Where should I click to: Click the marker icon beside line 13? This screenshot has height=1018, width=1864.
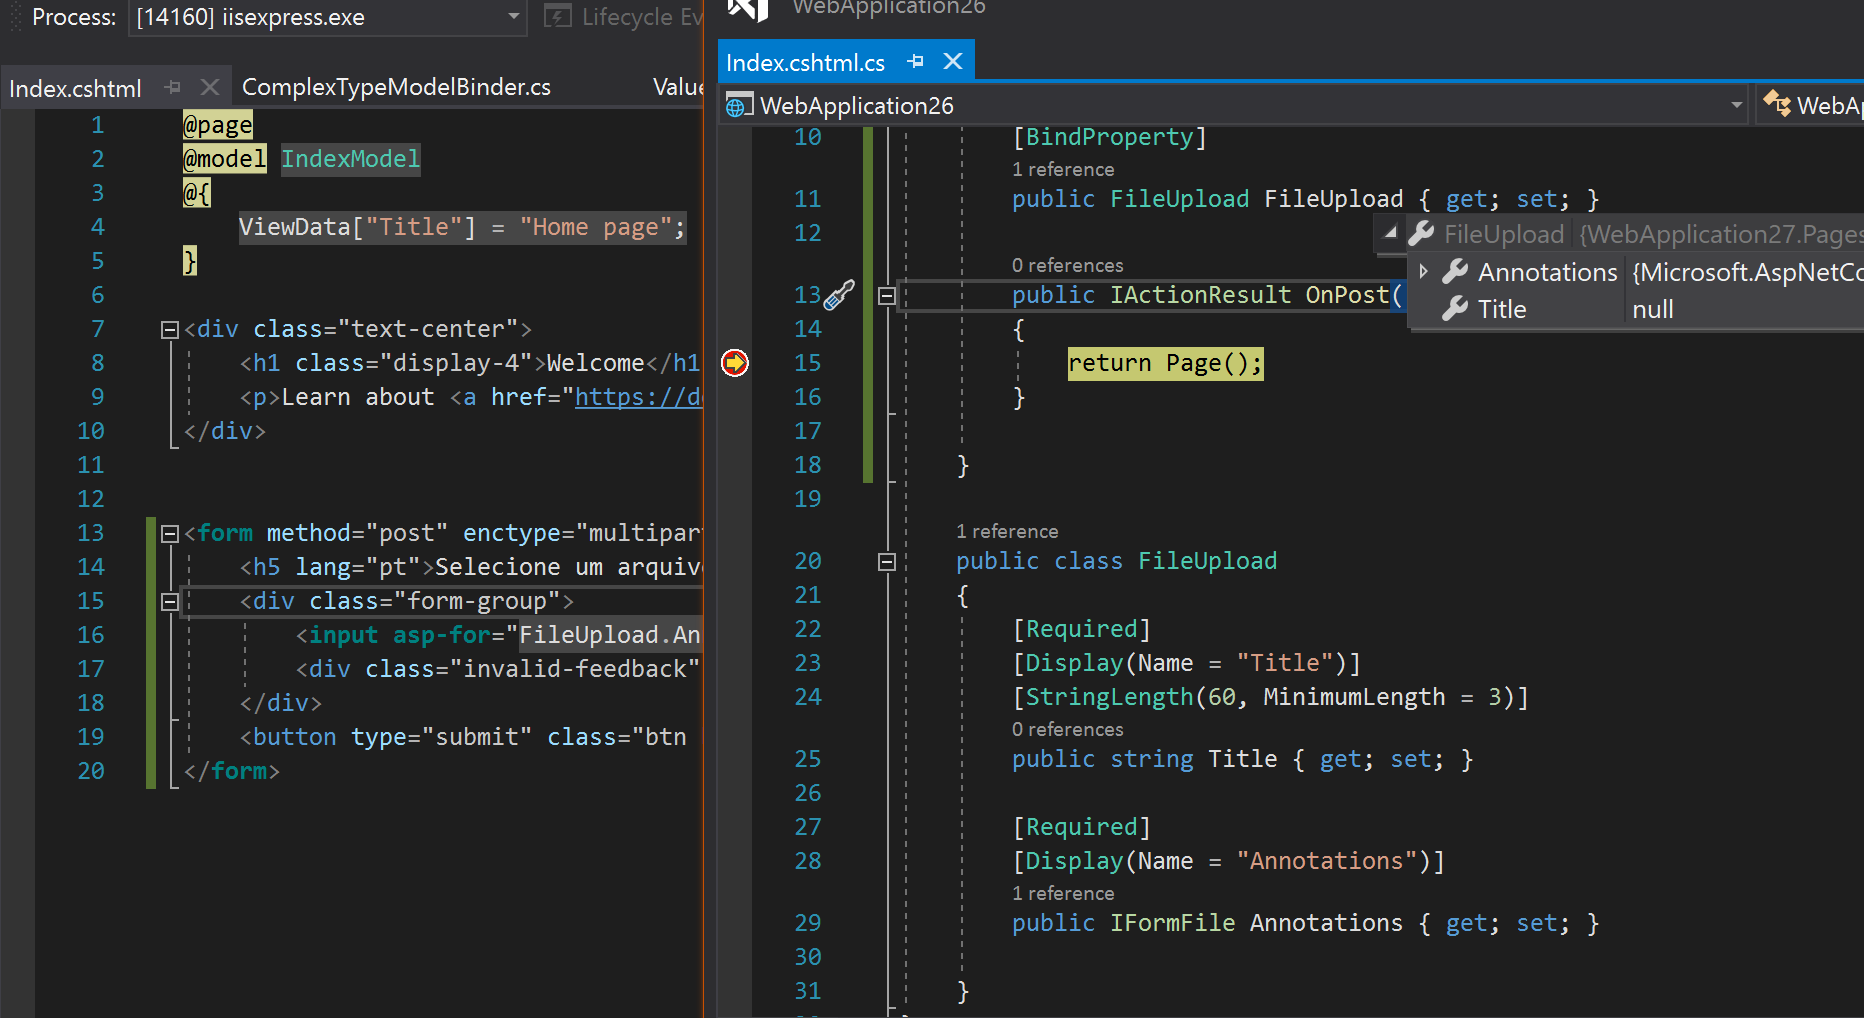coord(838,295)
